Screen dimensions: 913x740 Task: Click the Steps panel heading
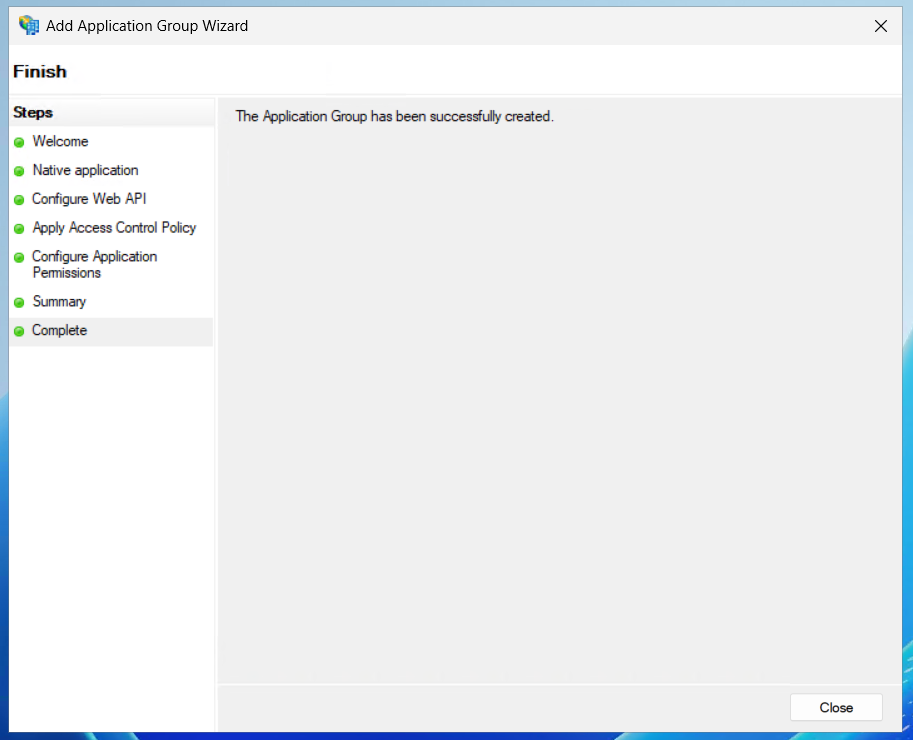point(33,112)
